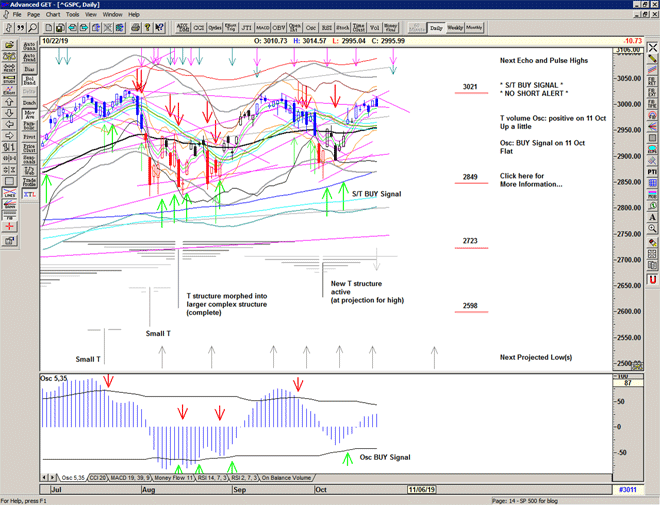The width and height of the screenshot is (660, 505).
Task: Switch chart to Weekly timeframe
Action: click(x=455, y=28)
